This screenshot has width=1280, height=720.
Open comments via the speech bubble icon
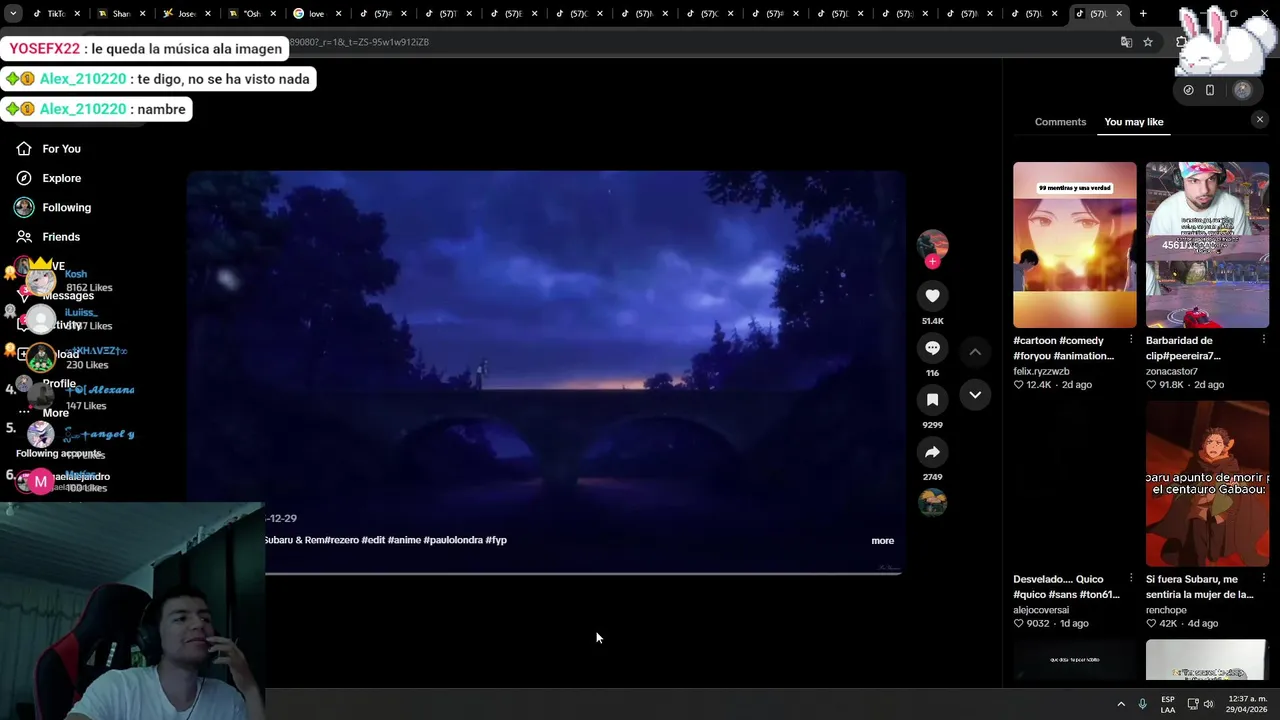[x=932, y=348]
